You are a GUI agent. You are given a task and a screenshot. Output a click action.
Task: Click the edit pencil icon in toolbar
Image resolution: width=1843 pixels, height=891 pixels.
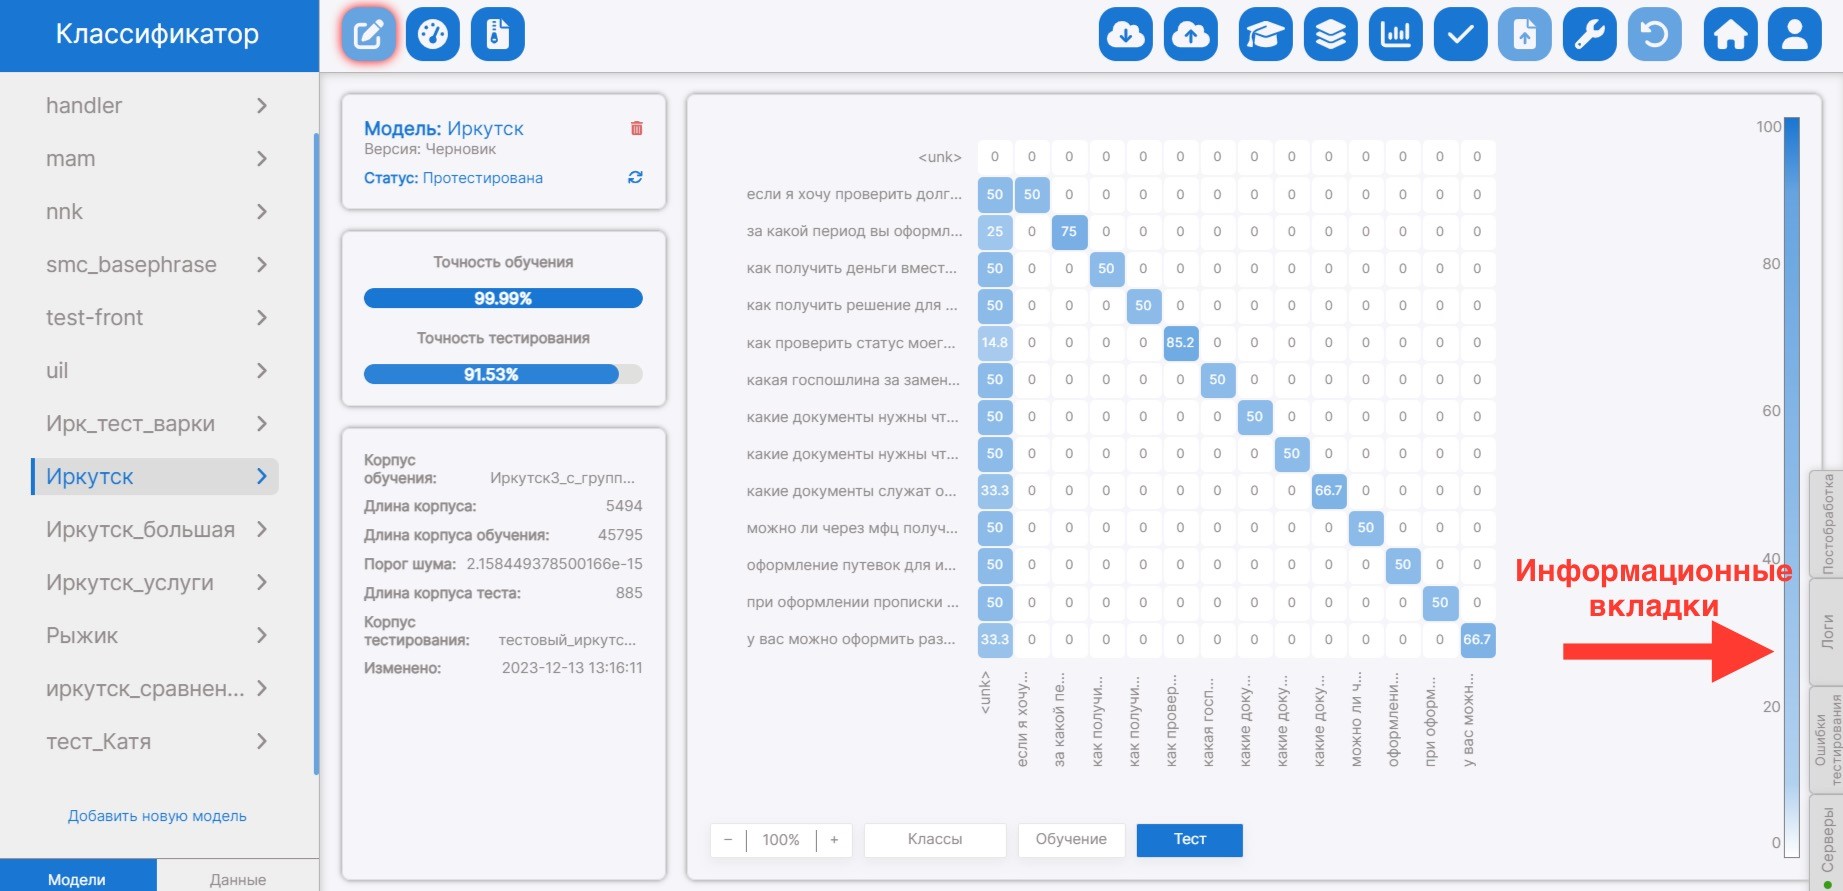pos(368,35)
